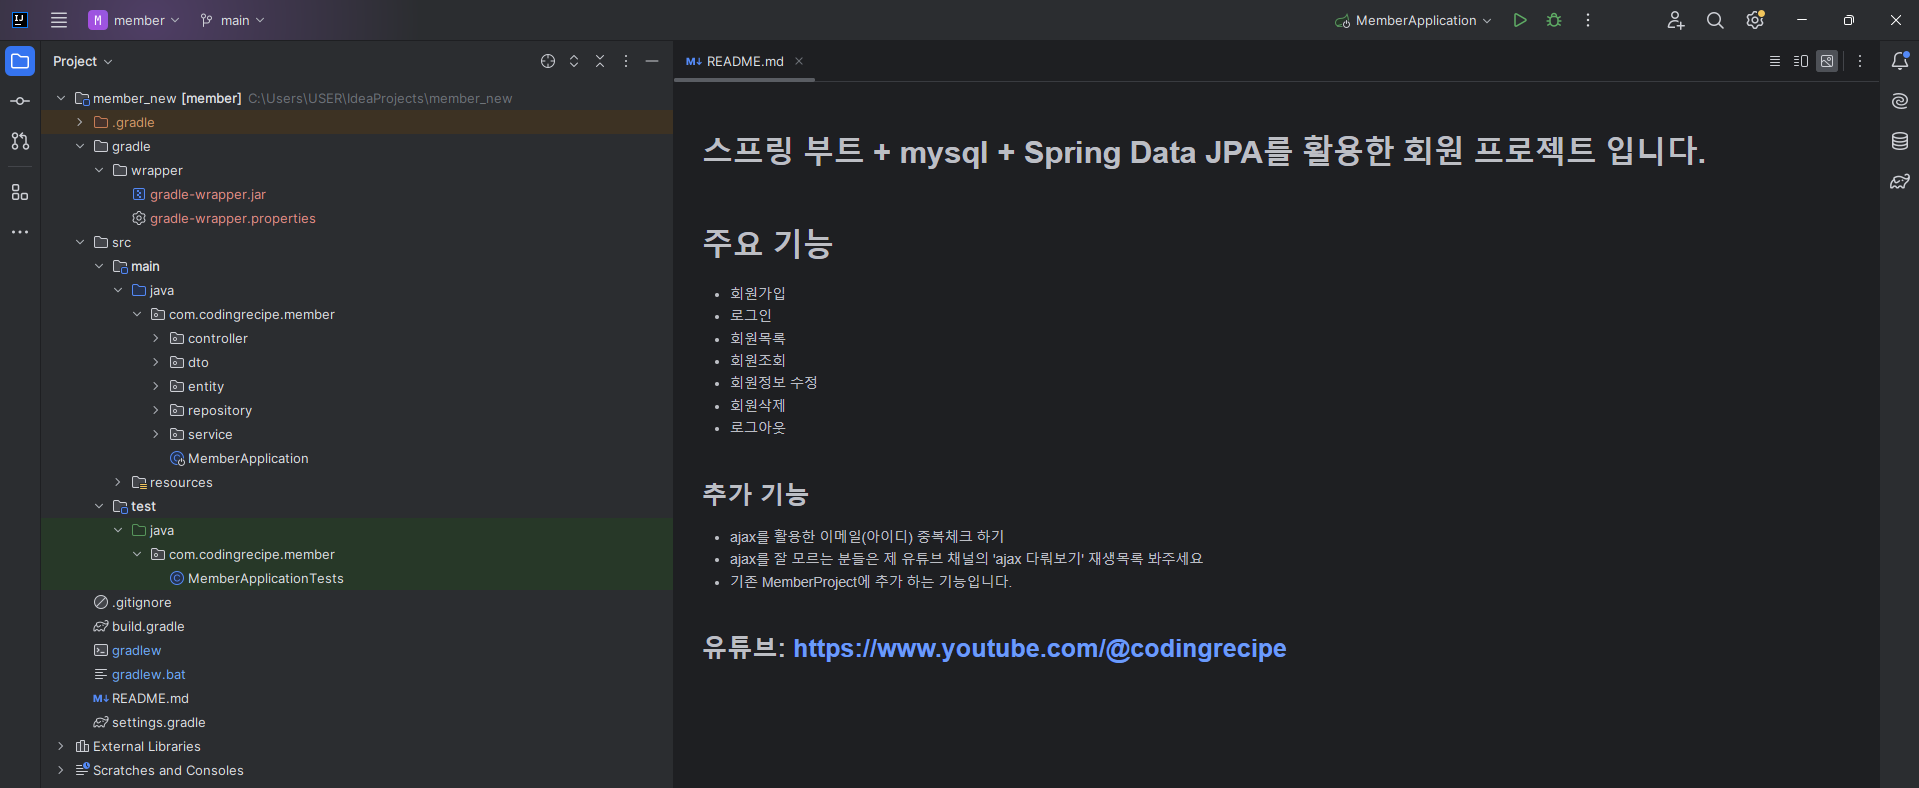
Task: Select the service package
Action: coord(210,434)
